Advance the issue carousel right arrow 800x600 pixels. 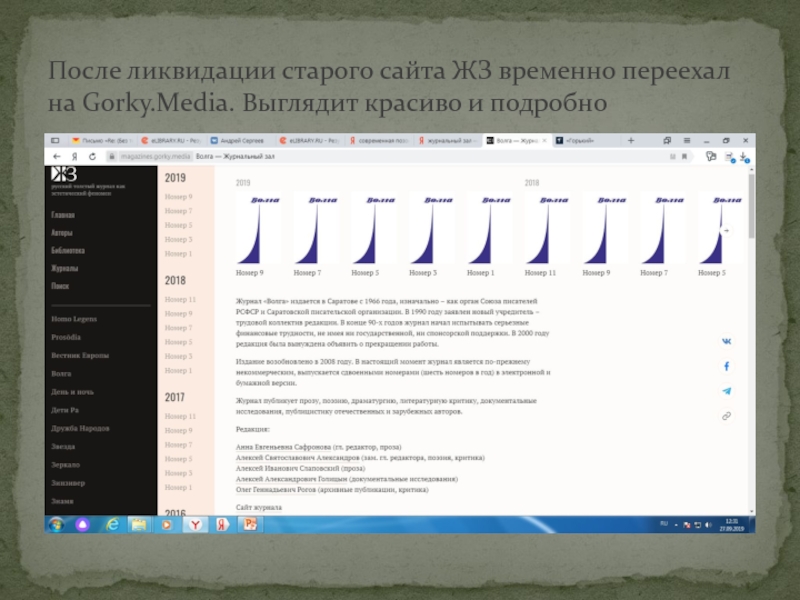click(x=727, y=231)
